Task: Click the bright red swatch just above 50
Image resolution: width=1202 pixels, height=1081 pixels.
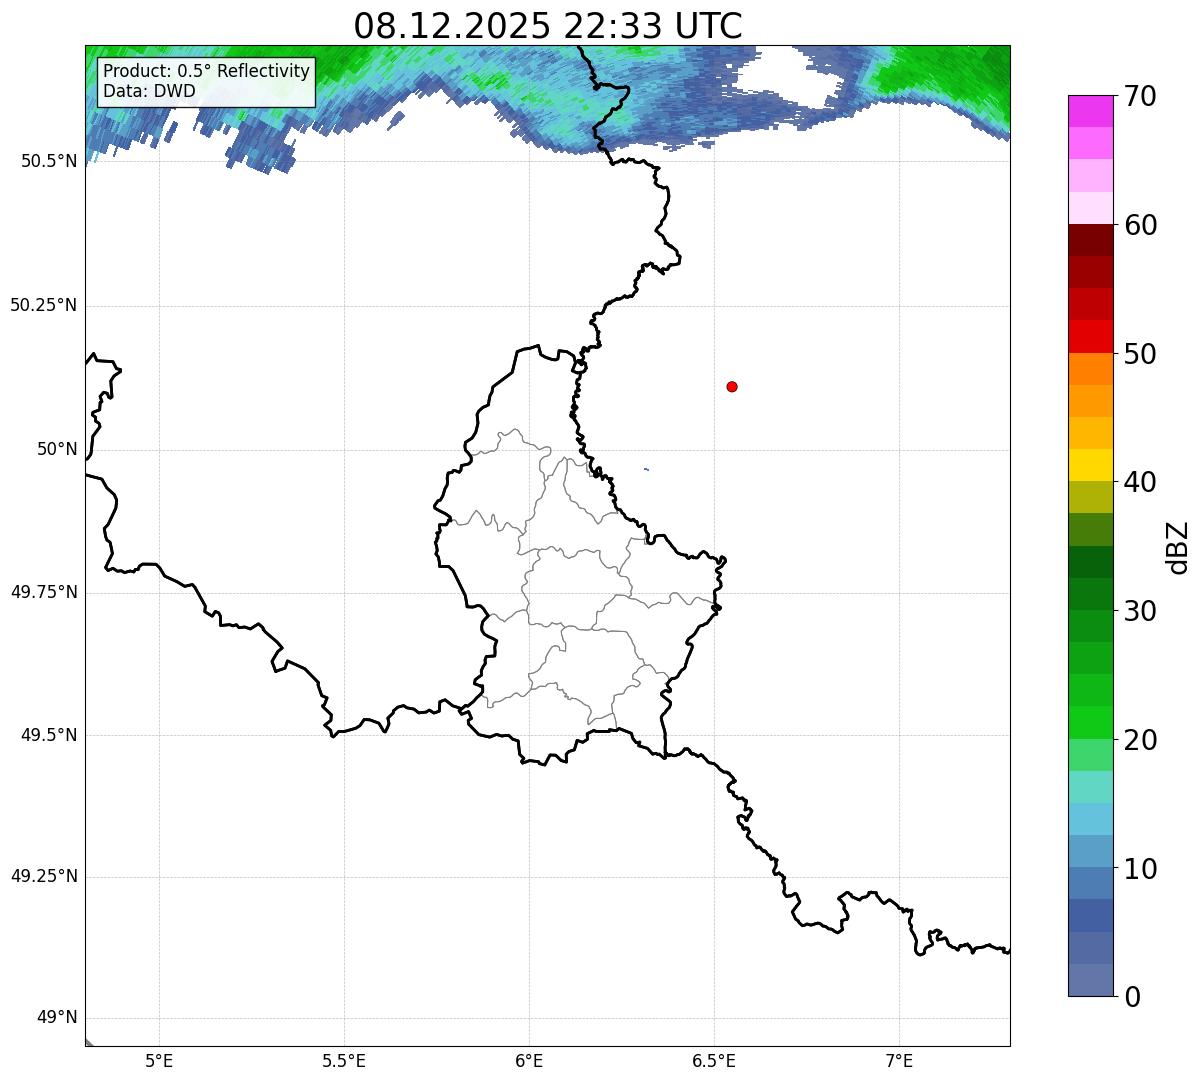Action: coord(1090,336)
